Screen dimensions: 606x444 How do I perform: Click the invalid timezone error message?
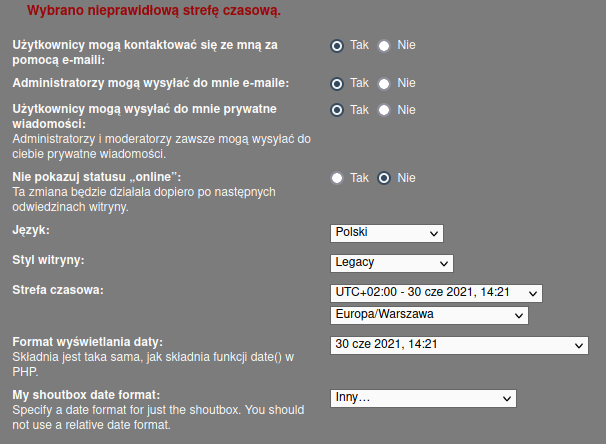(x=154, y=10)
